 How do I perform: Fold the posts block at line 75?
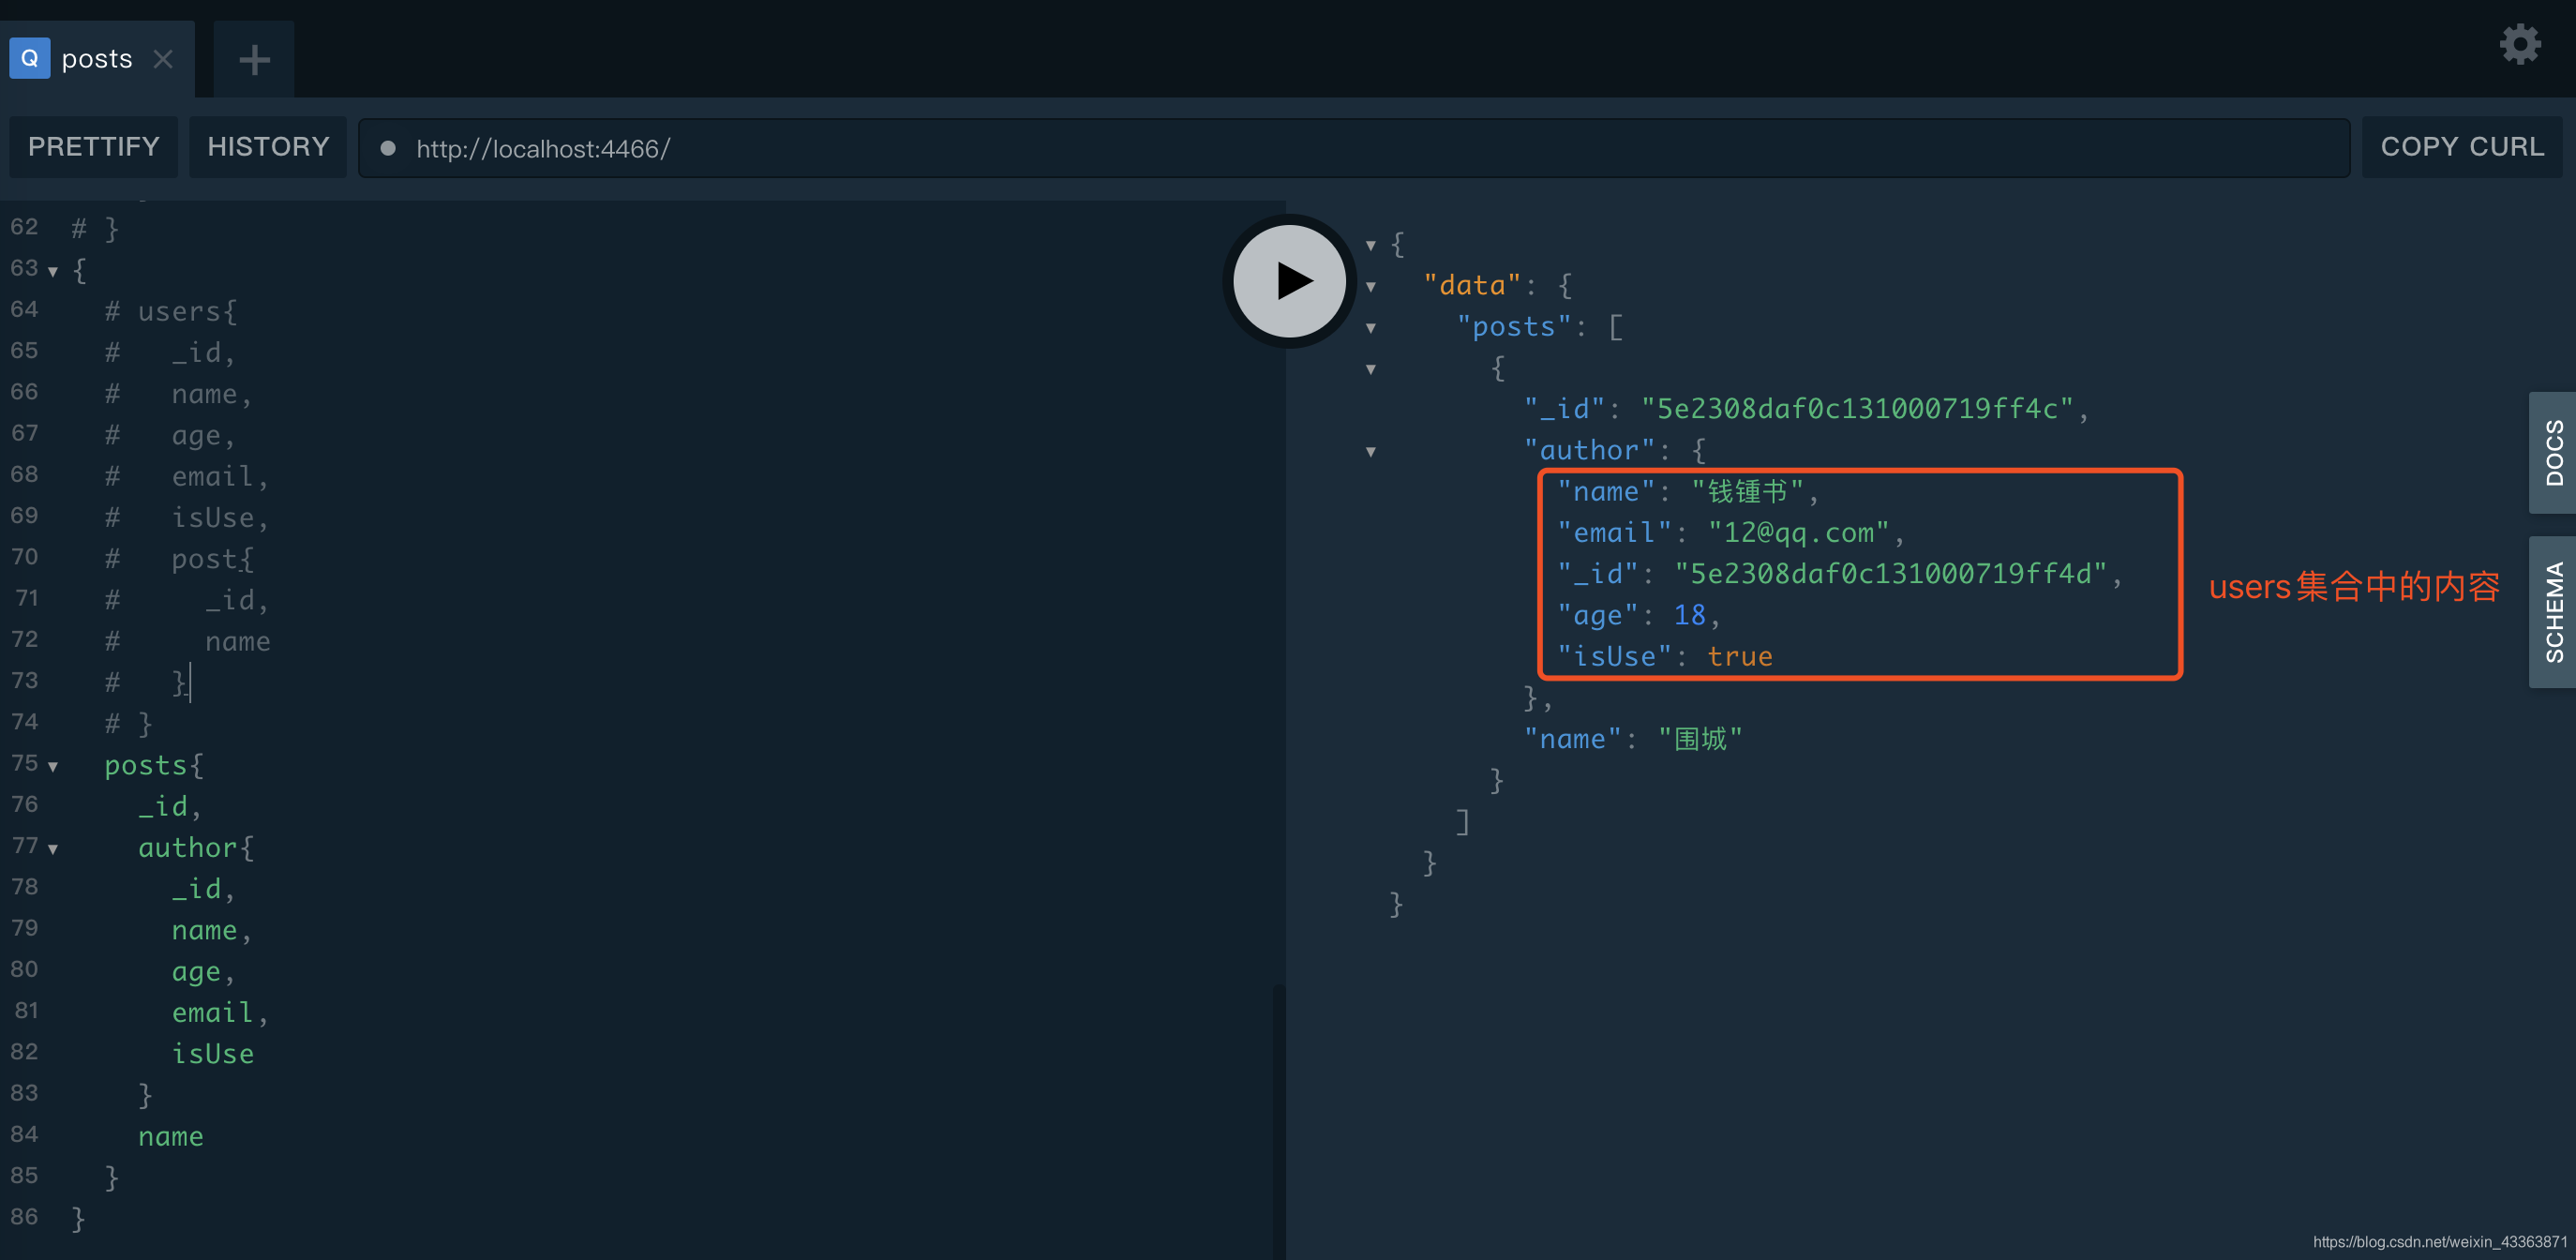(x=53, y=767)
